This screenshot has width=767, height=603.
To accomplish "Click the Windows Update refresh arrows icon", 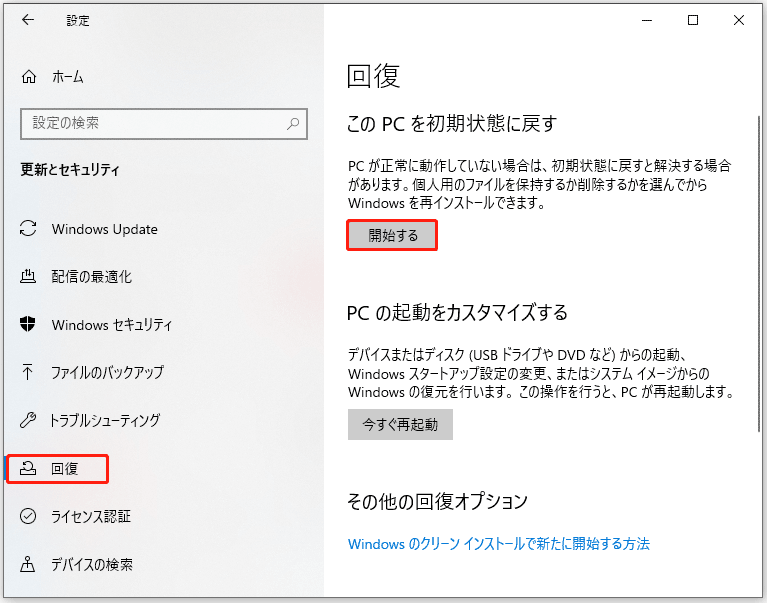I will click(28, 228).
